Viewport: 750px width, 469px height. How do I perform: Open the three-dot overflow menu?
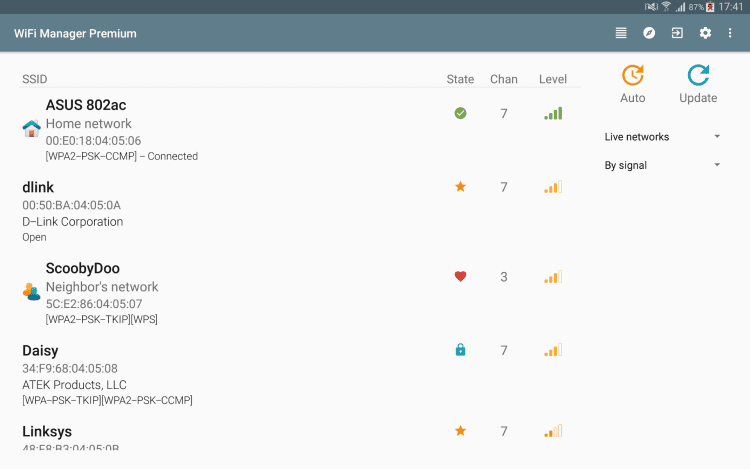click(x=731, y=33)
